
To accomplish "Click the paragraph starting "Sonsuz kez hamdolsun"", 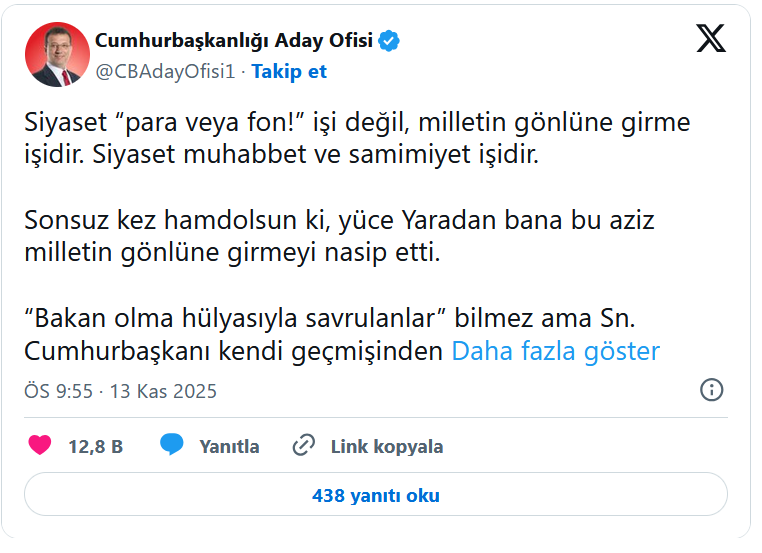I will click(339, 235).
